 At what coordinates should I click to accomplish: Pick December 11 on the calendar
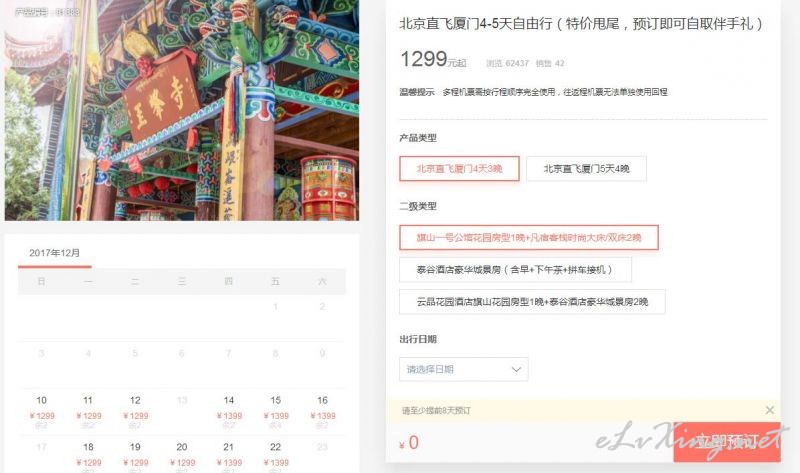(88, 412)
